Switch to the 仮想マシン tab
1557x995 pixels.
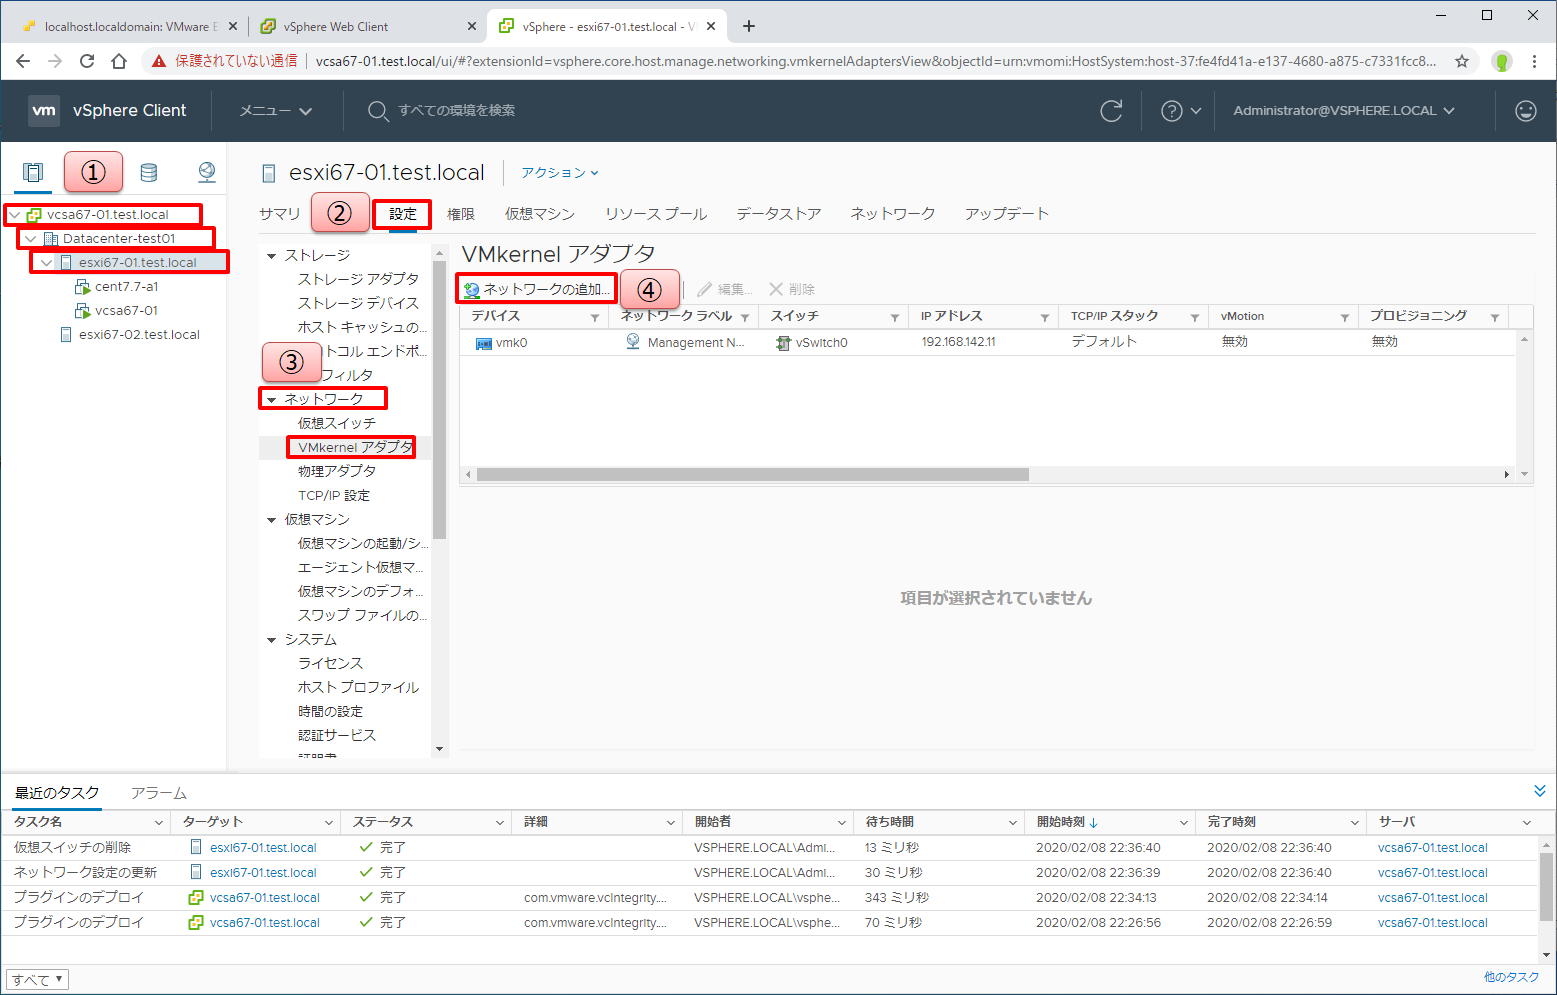[540, 214]
